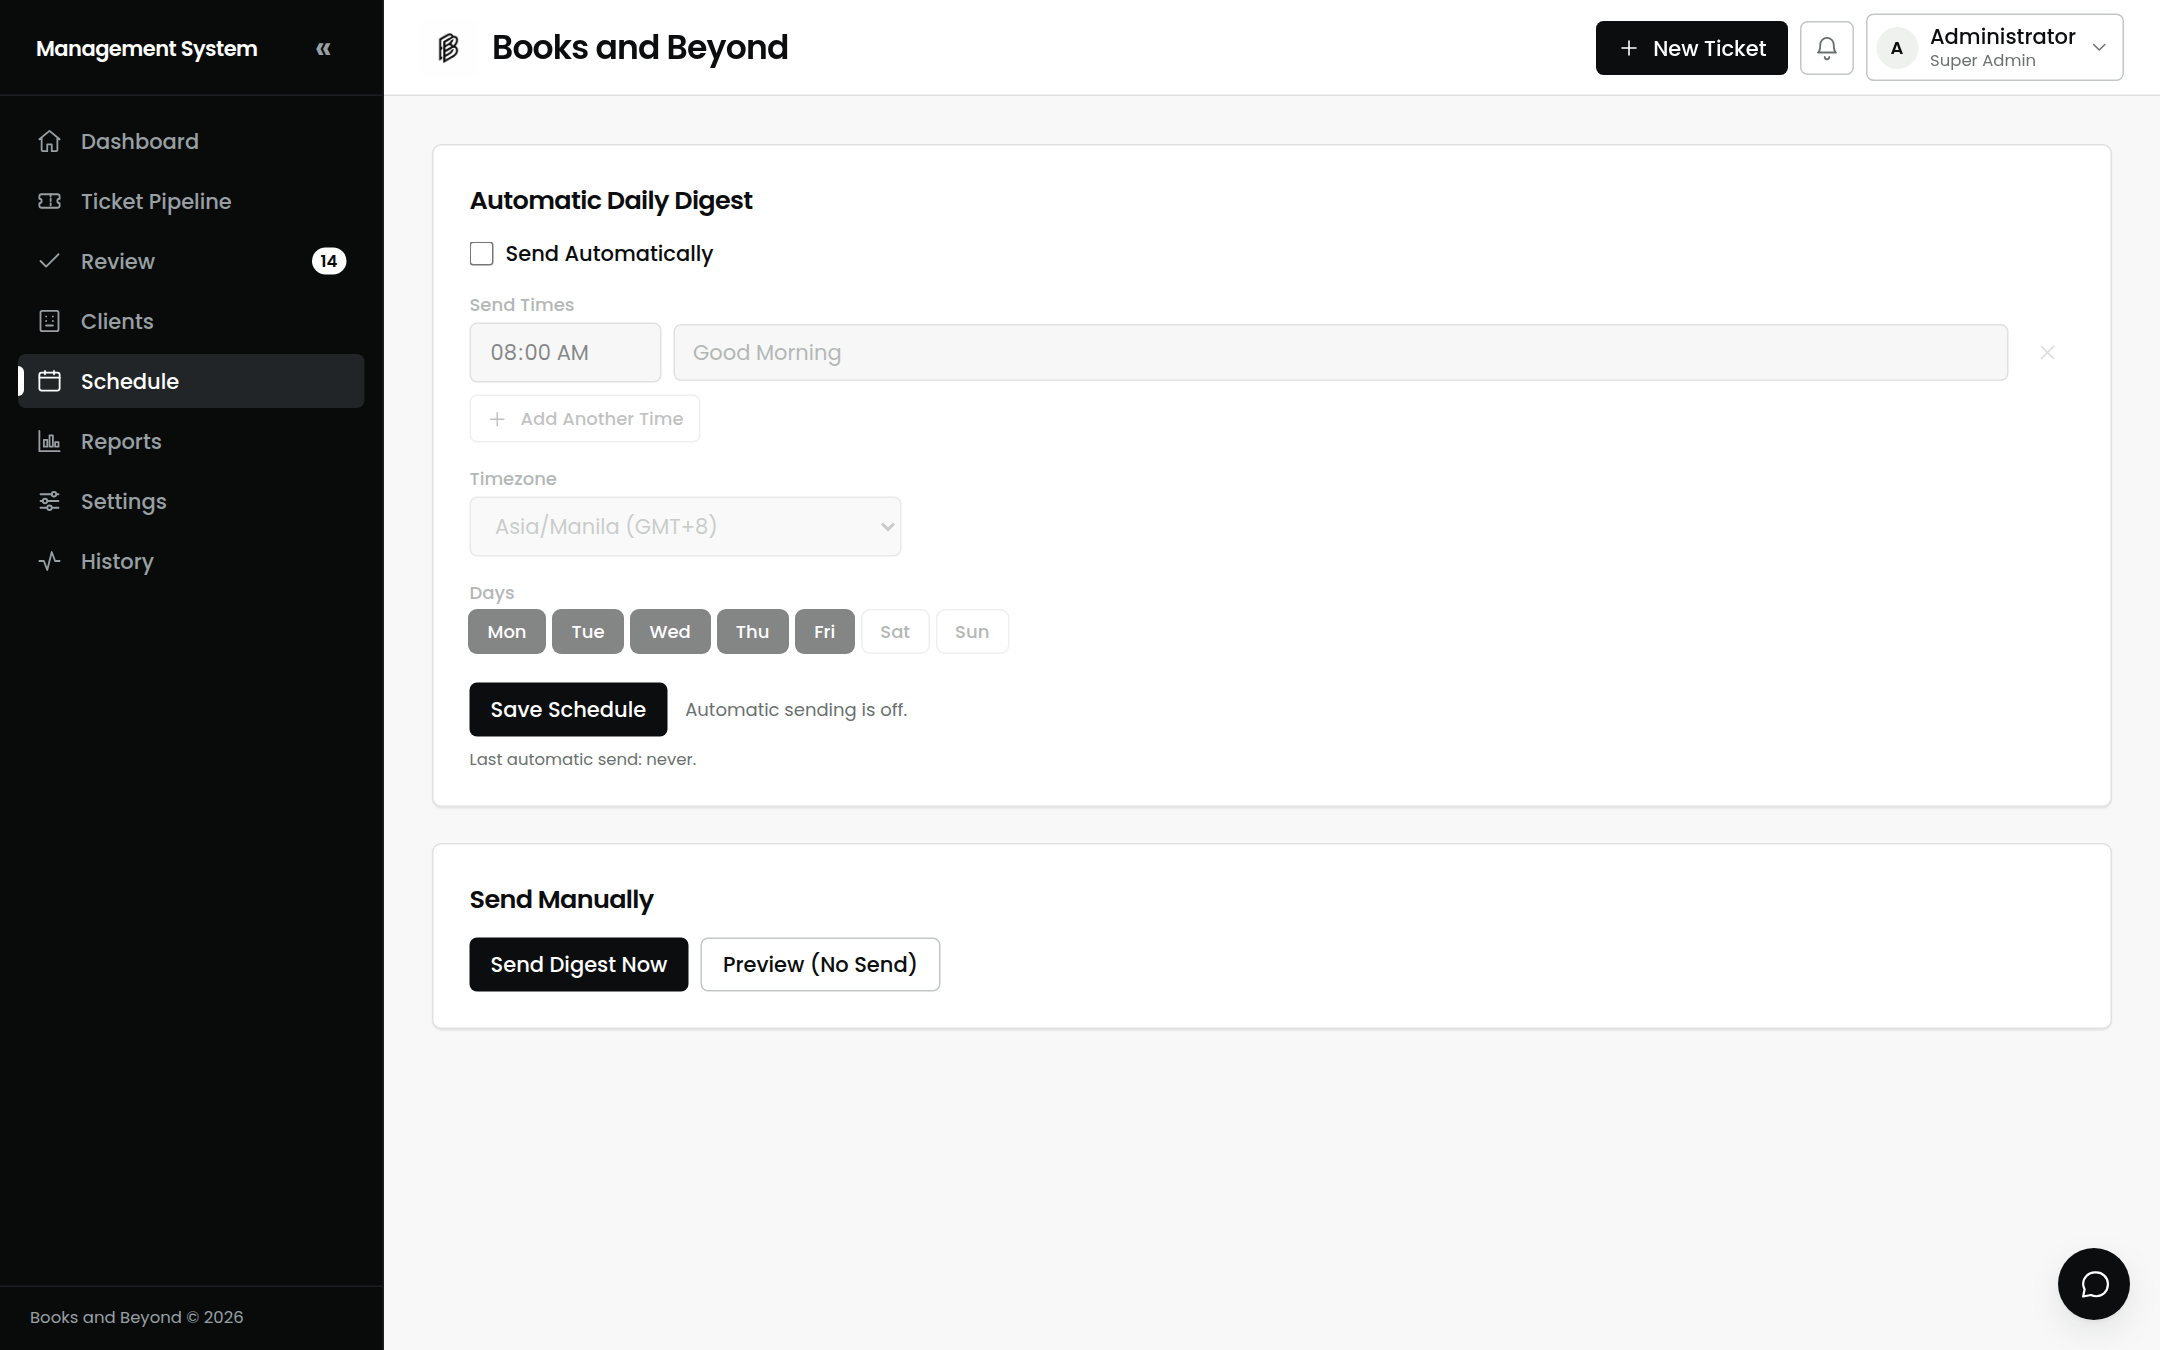Click the New Ticket button

coord(1691,48)
